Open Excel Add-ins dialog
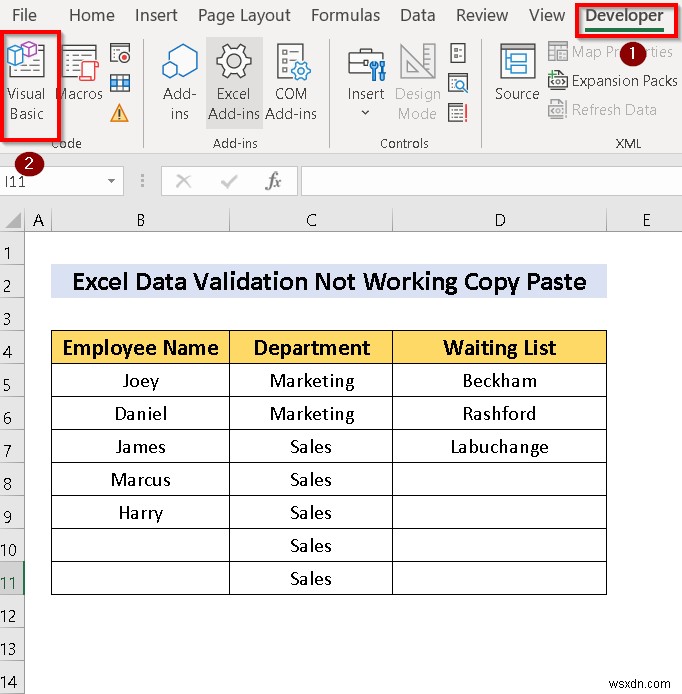The image size is (682, 694). coord(234,83)
